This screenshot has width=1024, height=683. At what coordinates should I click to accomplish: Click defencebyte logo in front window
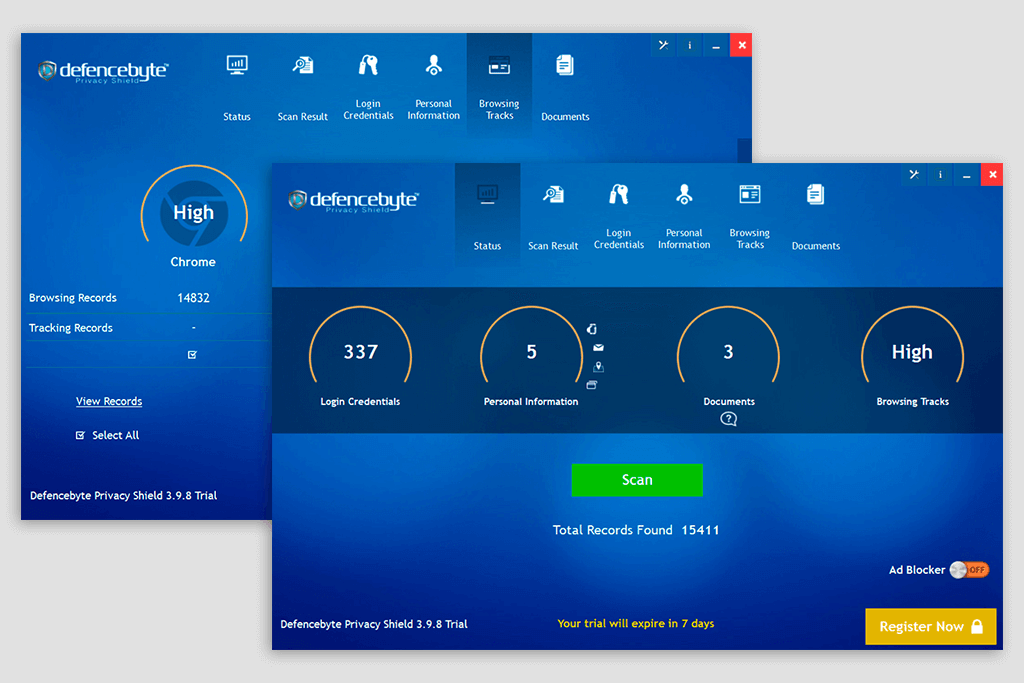(x=353, y=200)
